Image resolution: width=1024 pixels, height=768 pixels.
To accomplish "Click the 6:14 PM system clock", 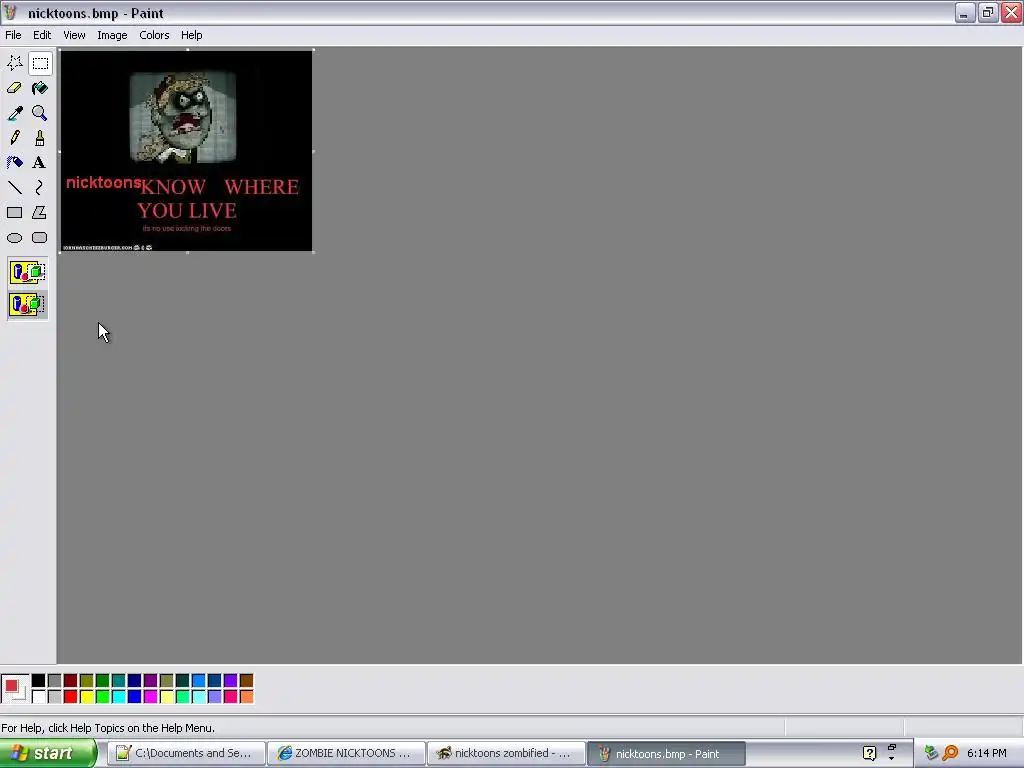I will (x=987, y=754).
